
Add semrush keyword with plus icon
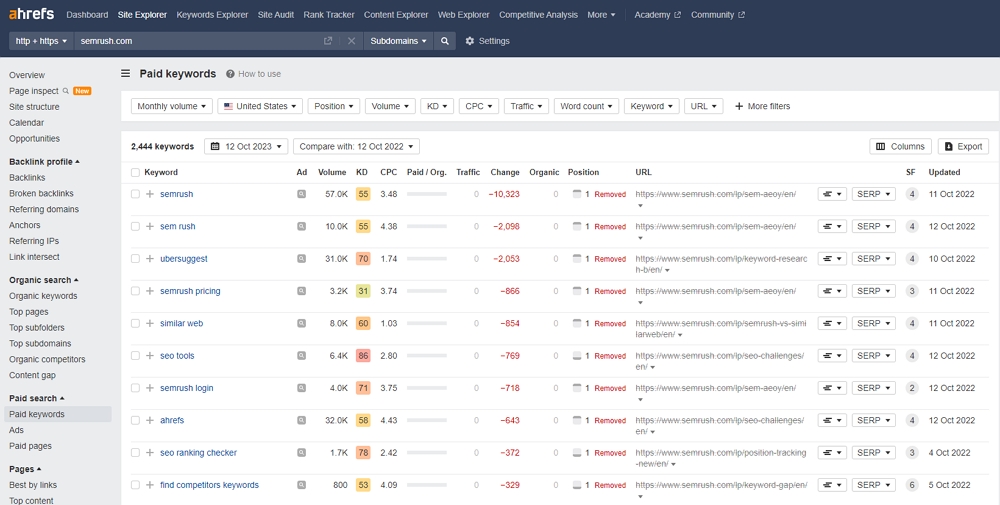click(150, 194)
